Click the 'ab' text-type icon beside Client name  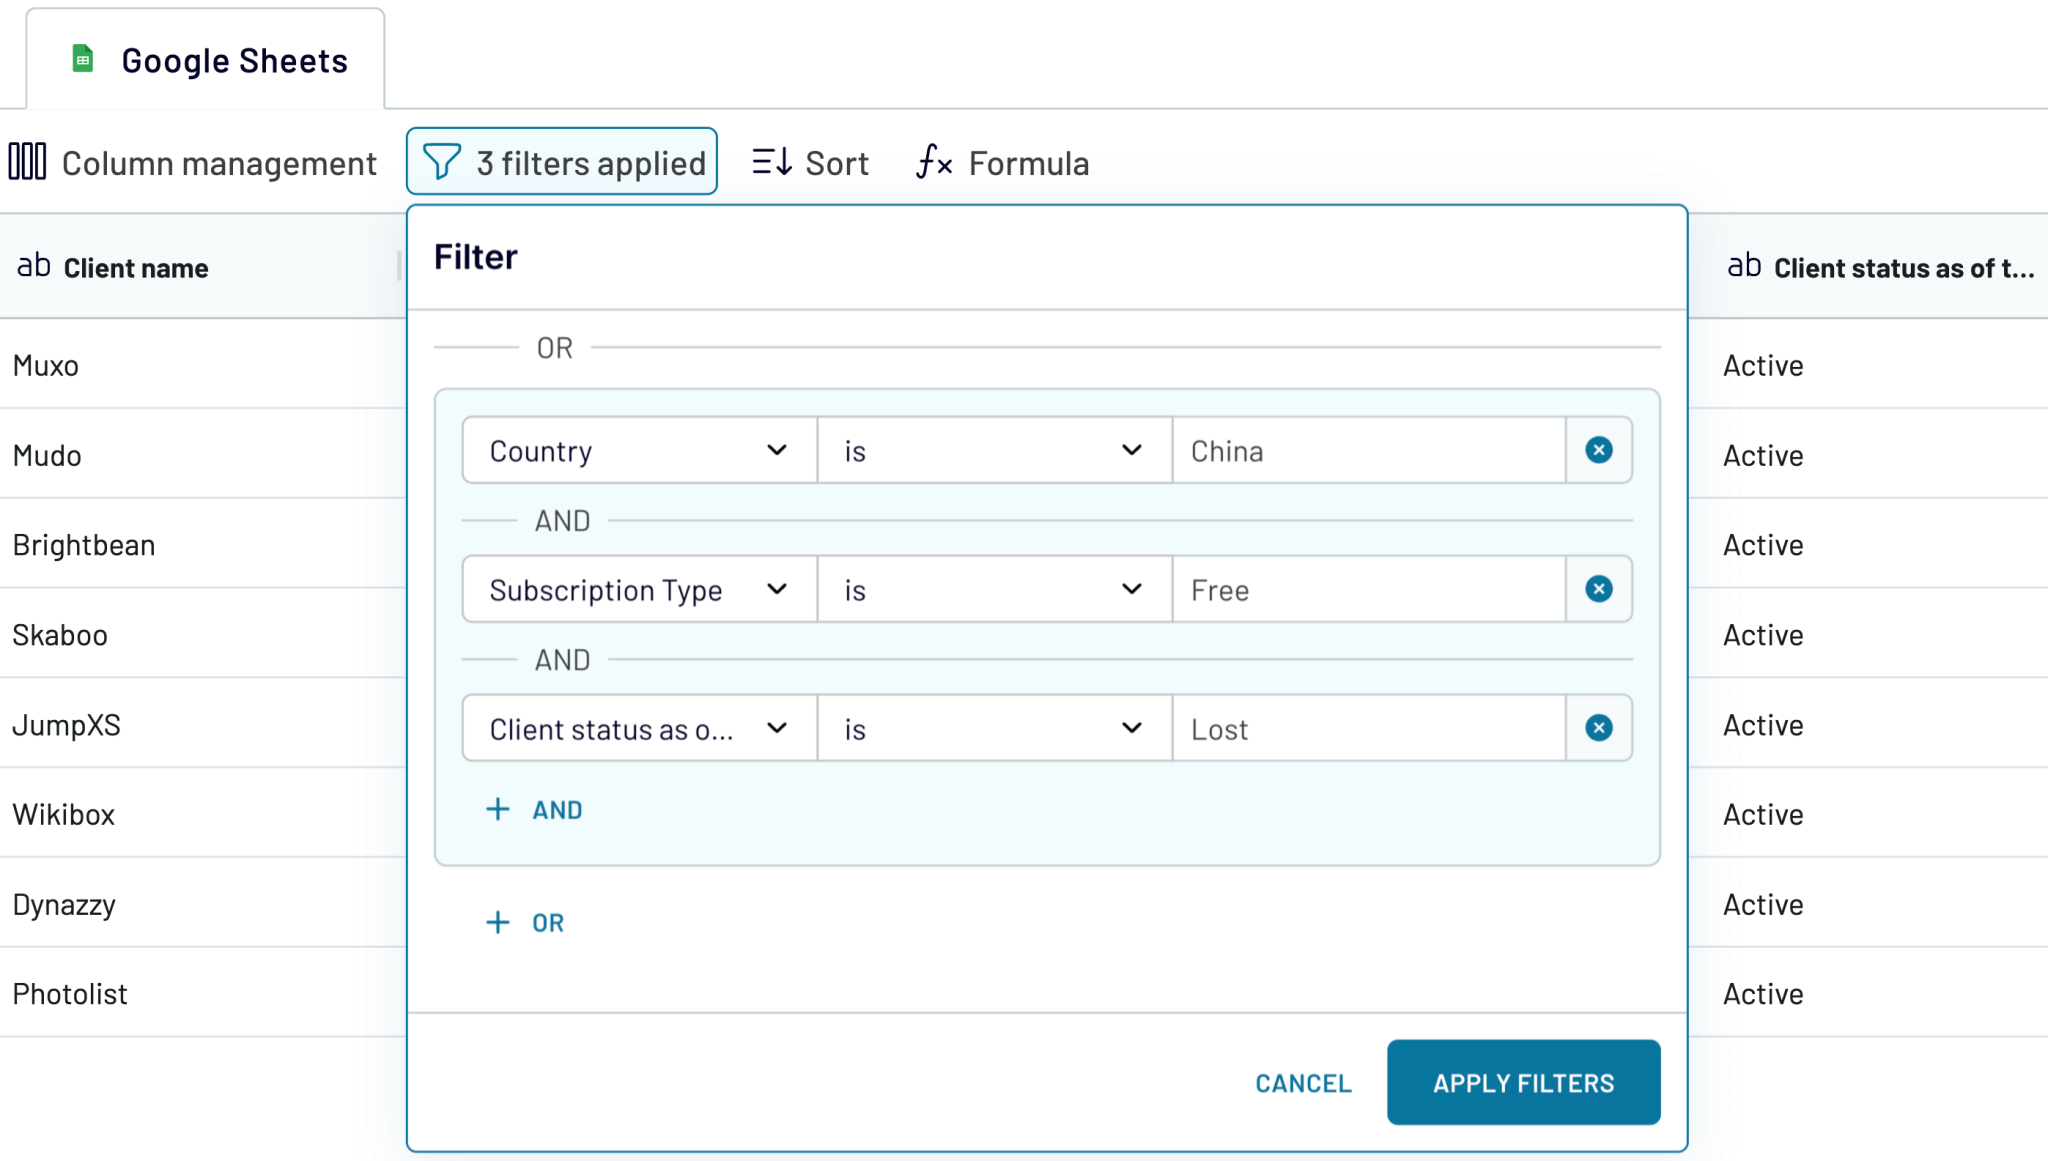(x=33, y=266)
